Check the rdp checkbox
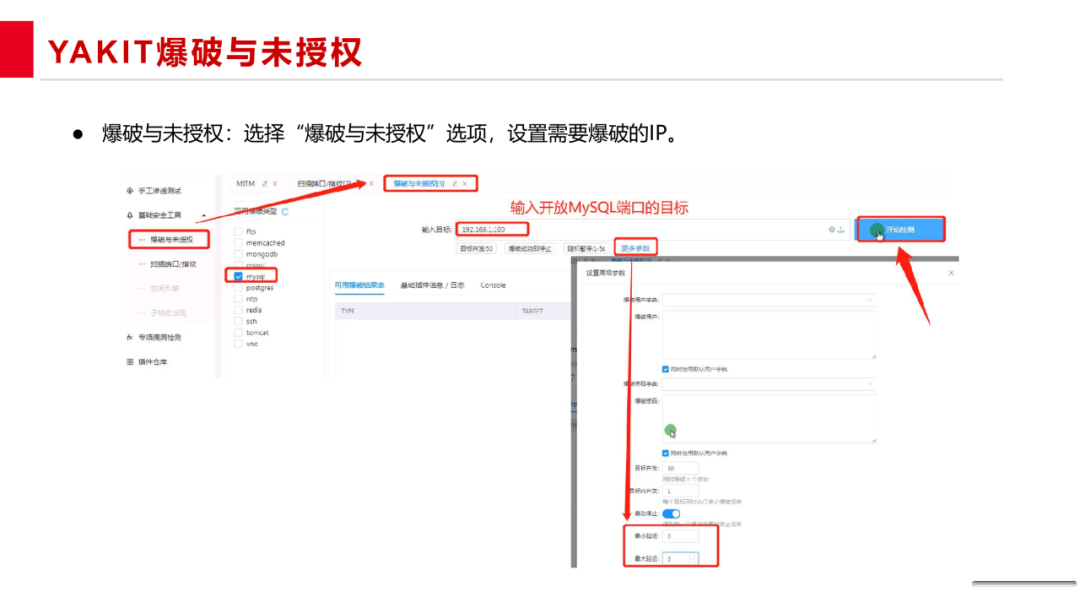This screenshot has height=608, width=1080. (238, 299)
